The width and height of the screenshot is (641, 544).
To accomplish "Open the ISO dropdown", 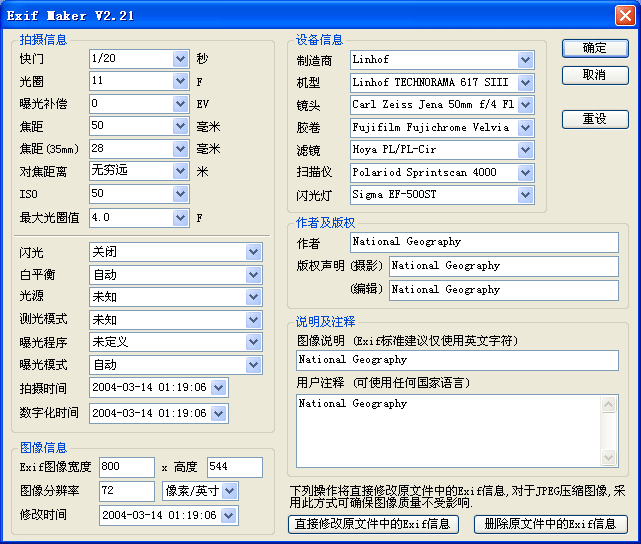I will (180, 194).
